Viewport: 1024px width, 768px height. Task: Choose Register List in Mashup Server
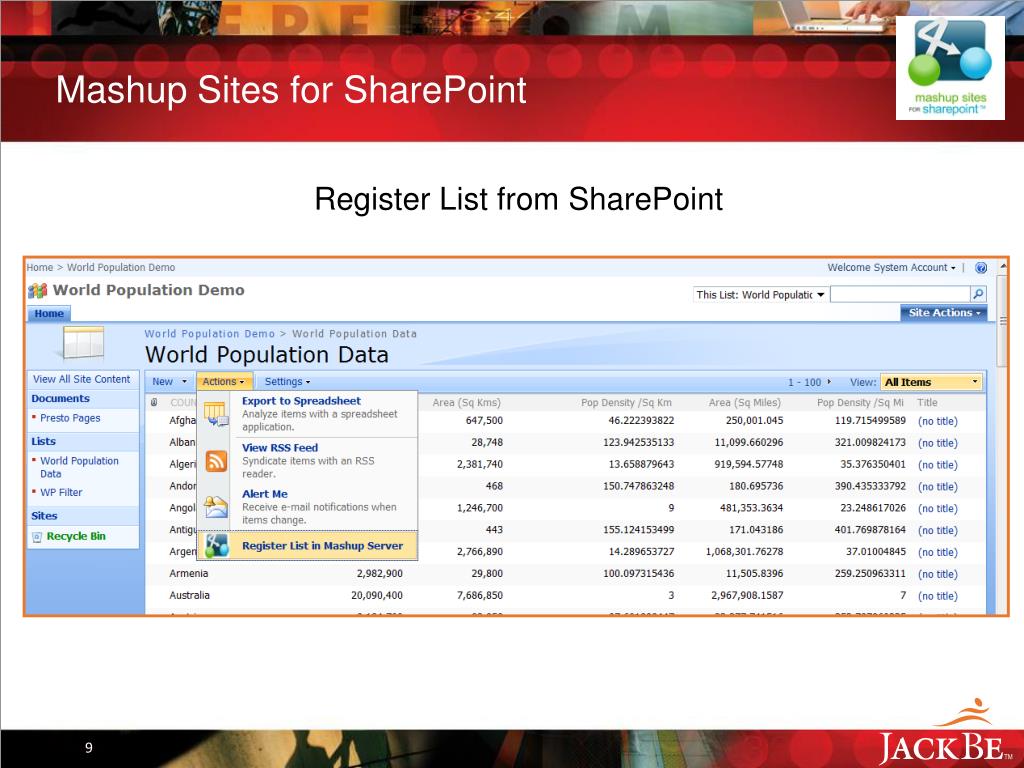(308, 545)
